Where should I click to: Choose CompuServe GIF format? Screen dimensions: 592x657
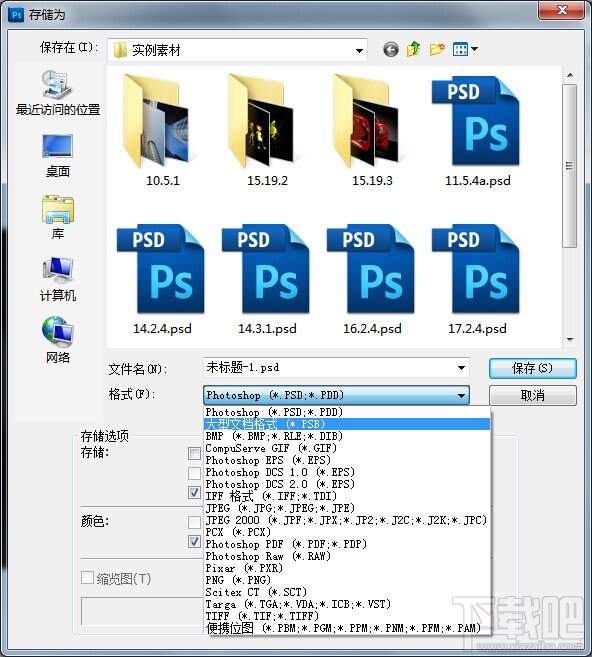click(347, 448)
